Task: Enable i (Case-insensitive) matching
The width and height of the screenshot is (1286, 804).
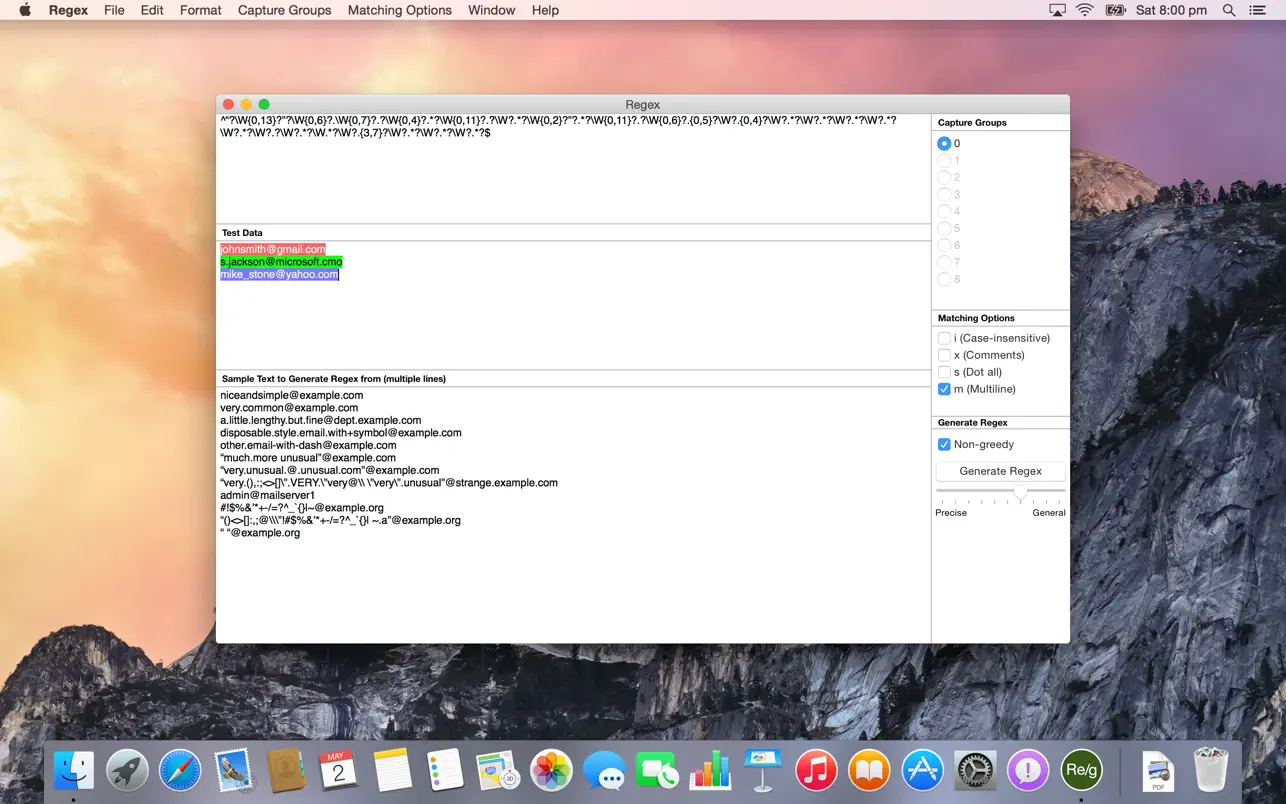Action: coord(944,338)
